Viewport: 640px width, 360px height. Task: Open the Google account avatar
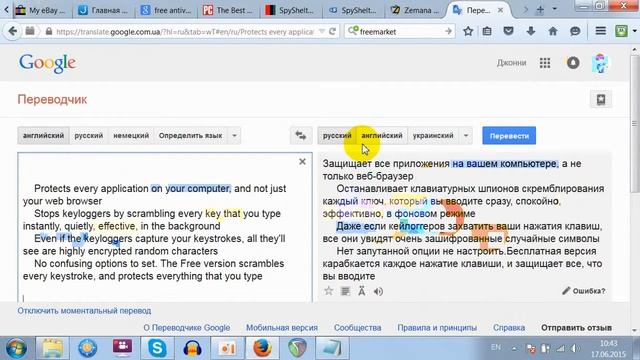pos(600,63)
